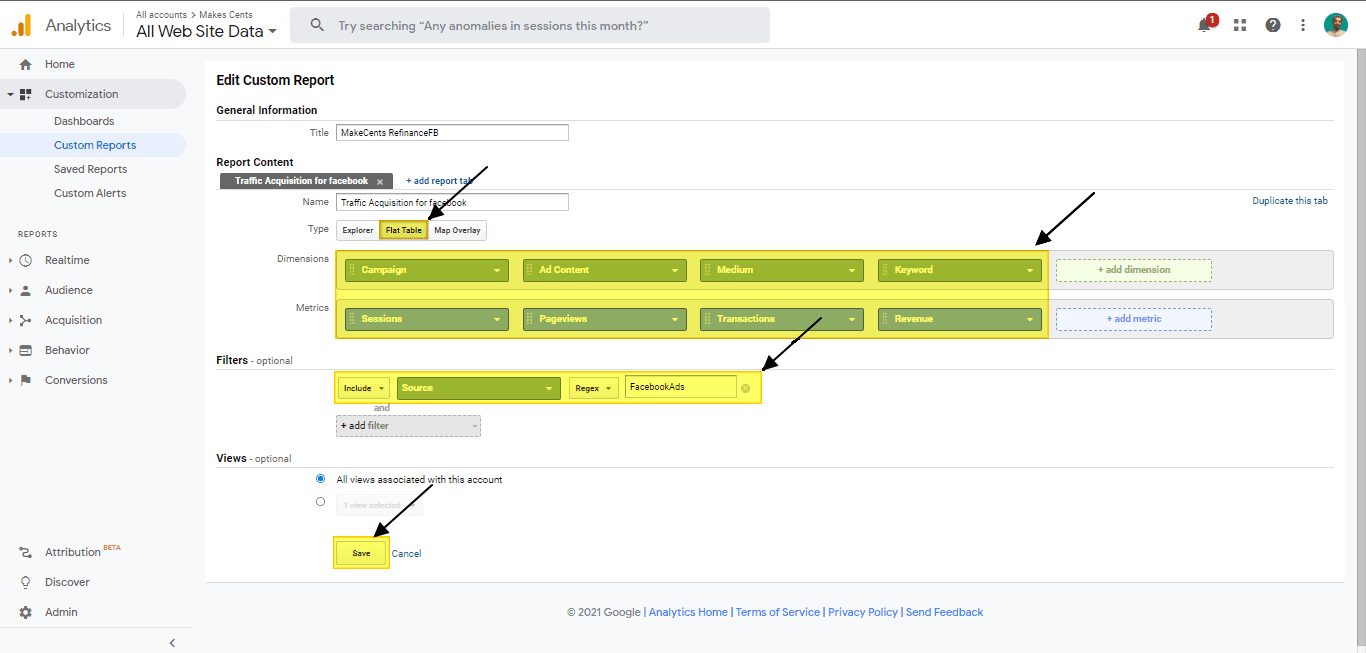The width and height of the screenshot is (1366, 653).
Task: Open Dashboards in the sidebar
Action: [84, 121]
